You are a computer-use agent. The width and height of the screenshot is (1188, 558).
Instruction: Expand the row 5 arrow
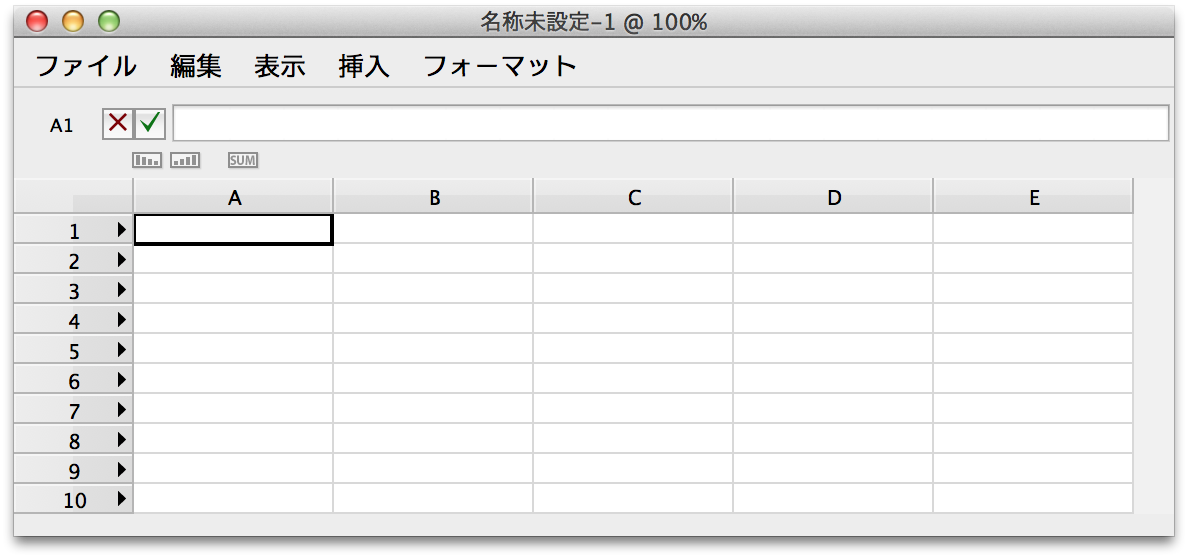(x=121, y=350)
